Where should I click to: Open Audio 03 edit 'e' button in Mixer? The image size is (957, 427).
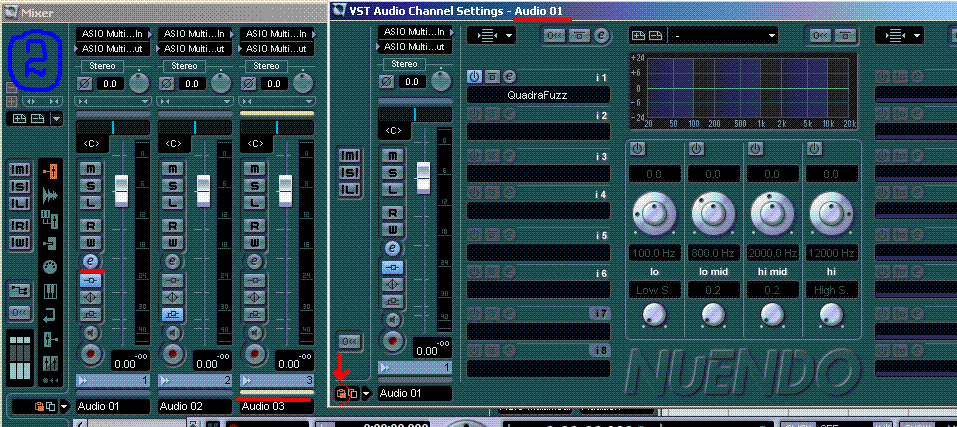255,261
